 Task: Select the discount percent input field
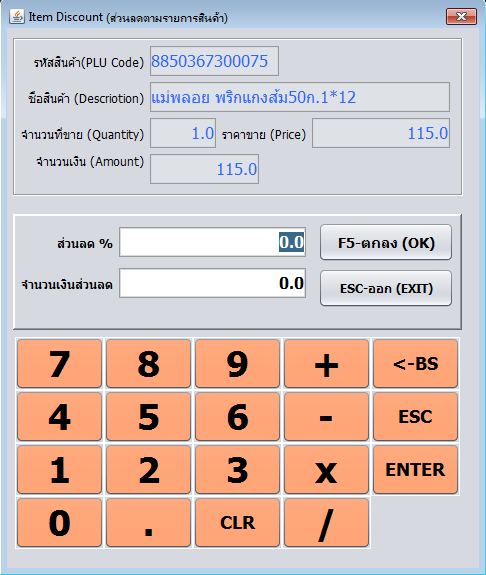click(212, 242)
